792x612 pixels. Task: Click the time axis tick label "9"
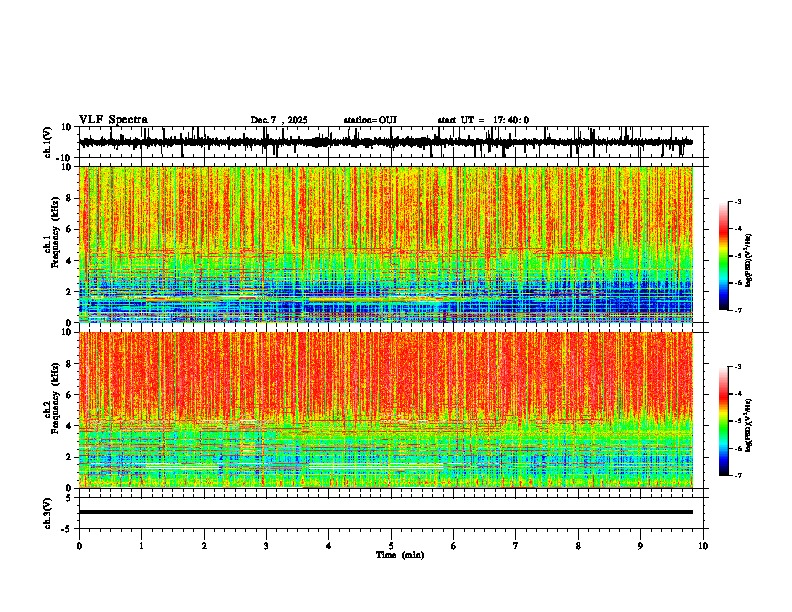pos(640,546)
